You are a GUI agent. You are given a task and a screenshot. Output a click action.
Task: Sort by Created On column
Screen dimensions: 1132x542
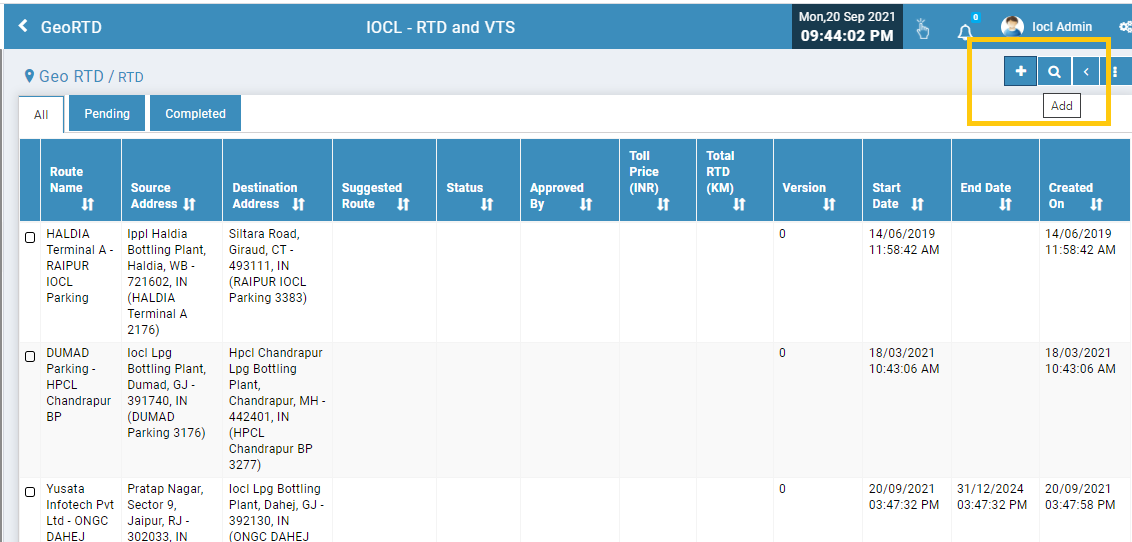tap(1096, 204)
